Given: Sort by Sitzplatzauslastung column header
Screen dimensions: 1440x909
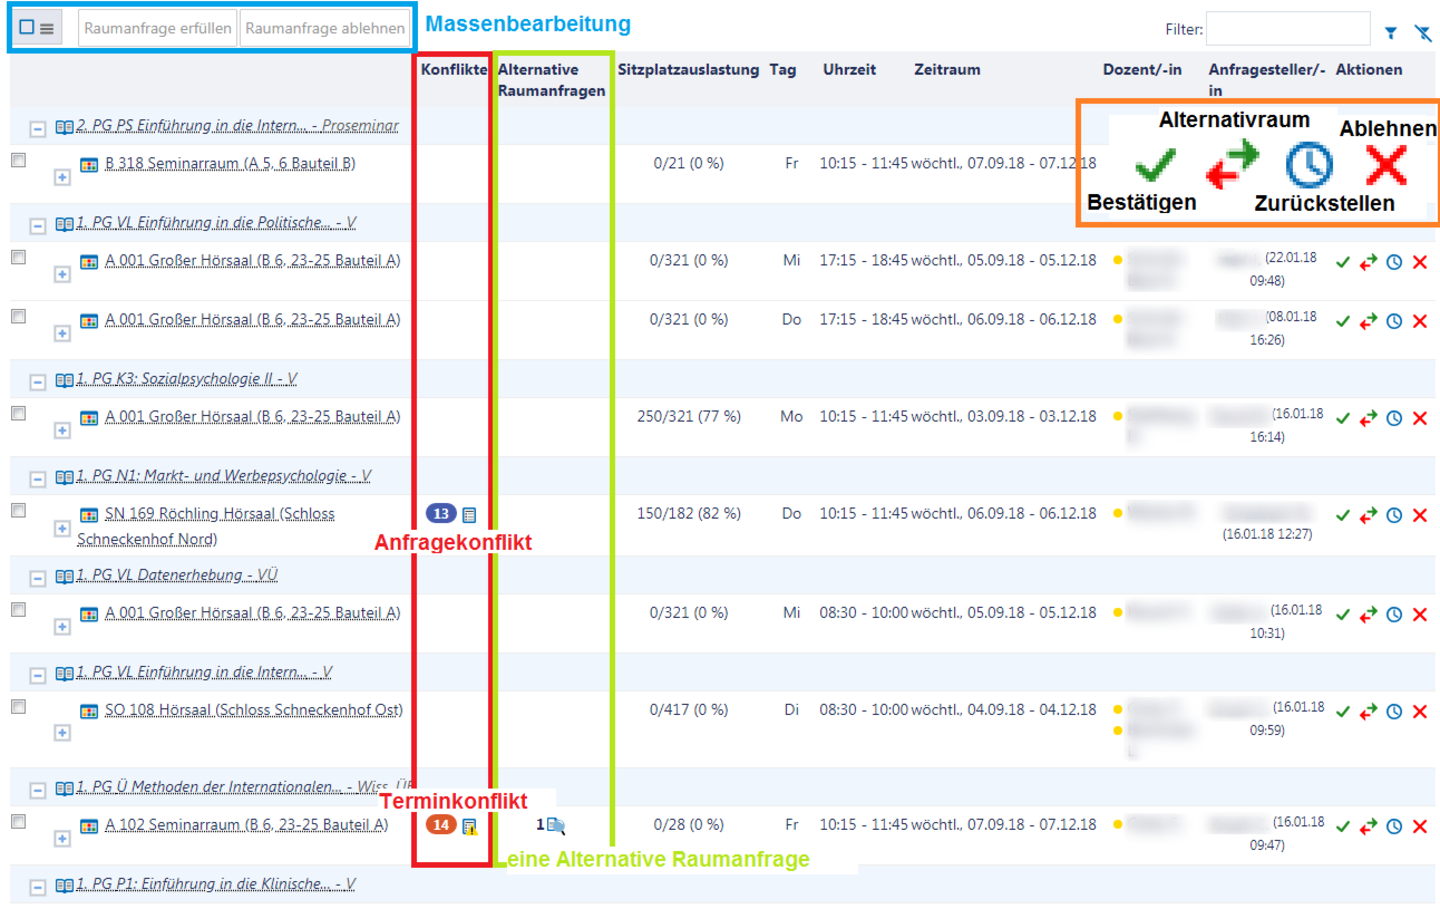Looking at the screenshot, I should [x=688, y=69].
